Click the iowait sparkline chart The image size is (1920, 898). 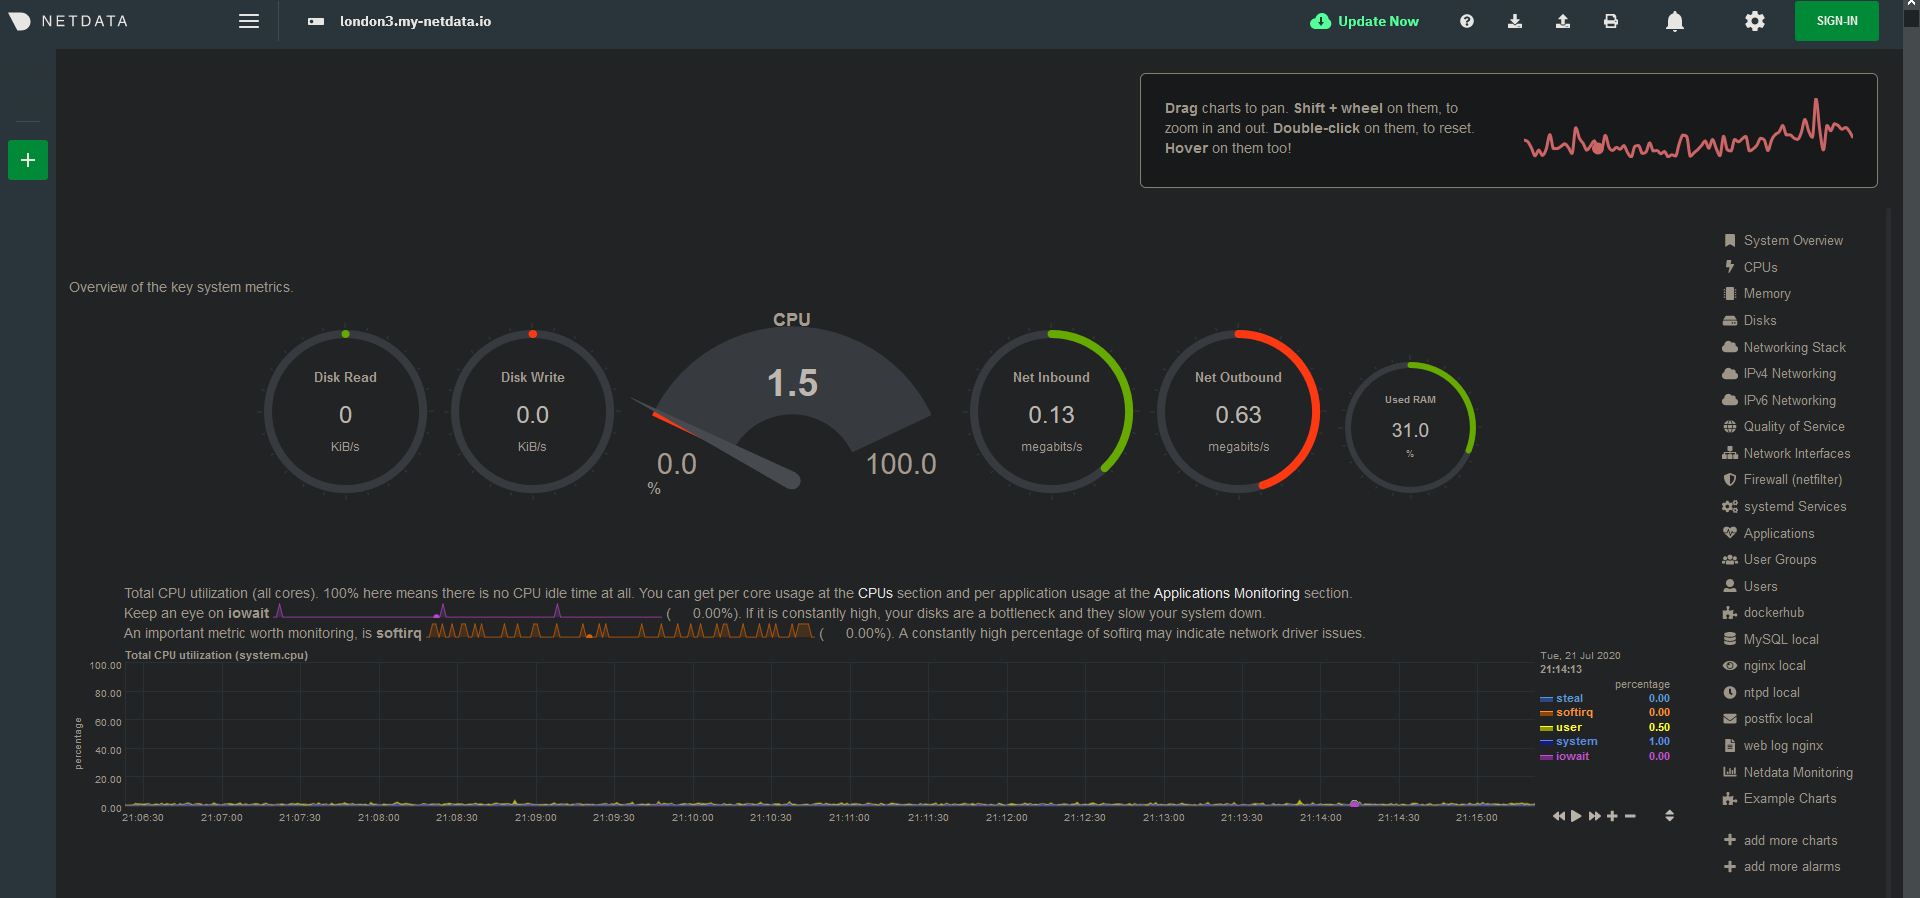pyautogui.click(x=468, y=612)
